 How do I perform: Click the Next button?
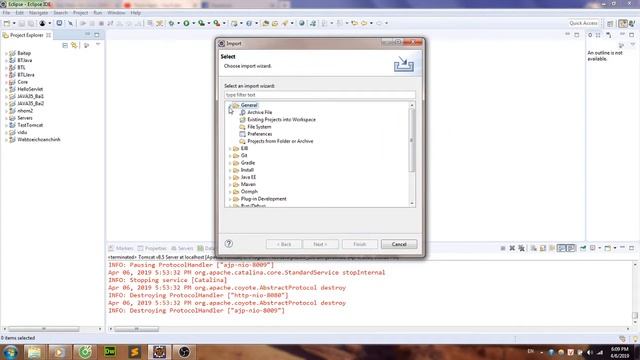coord(320,244)
